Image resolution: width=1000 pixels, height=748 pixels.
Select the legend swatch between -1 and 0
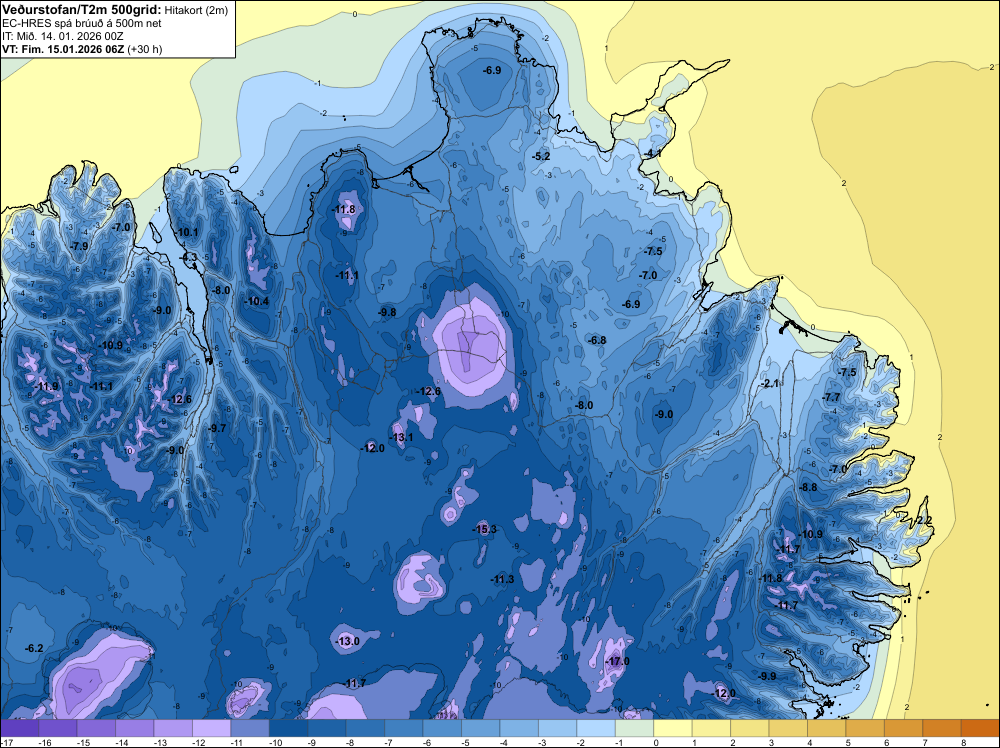(635, 728)
